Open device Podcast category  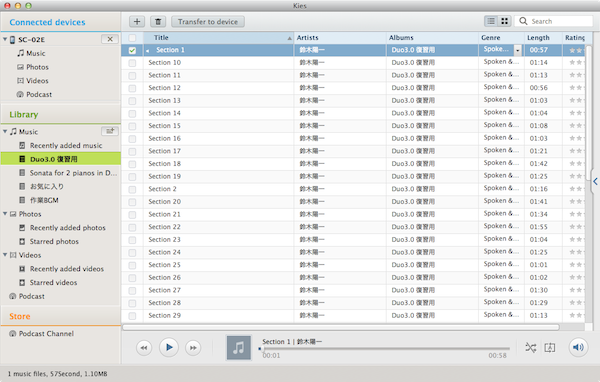[x=34, y=94]
